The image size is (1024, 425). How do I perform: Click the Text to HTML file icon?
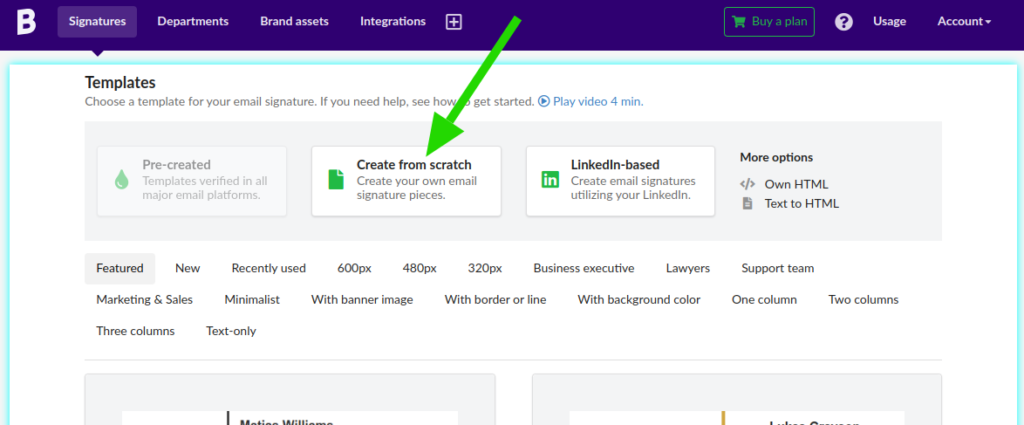click(747, 203)
